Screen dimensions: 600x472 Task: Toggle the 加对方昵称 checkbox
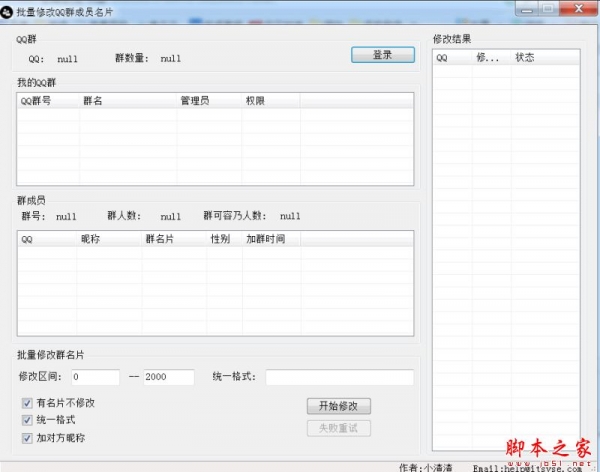[x=27, y=438]
